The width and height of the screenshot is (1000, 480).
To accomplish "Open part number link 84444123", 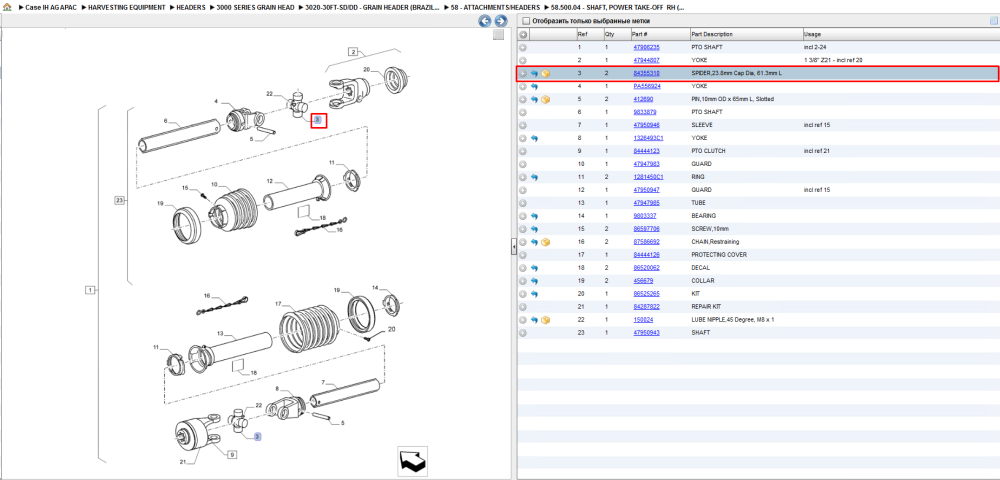I will [x=646, y=151].
